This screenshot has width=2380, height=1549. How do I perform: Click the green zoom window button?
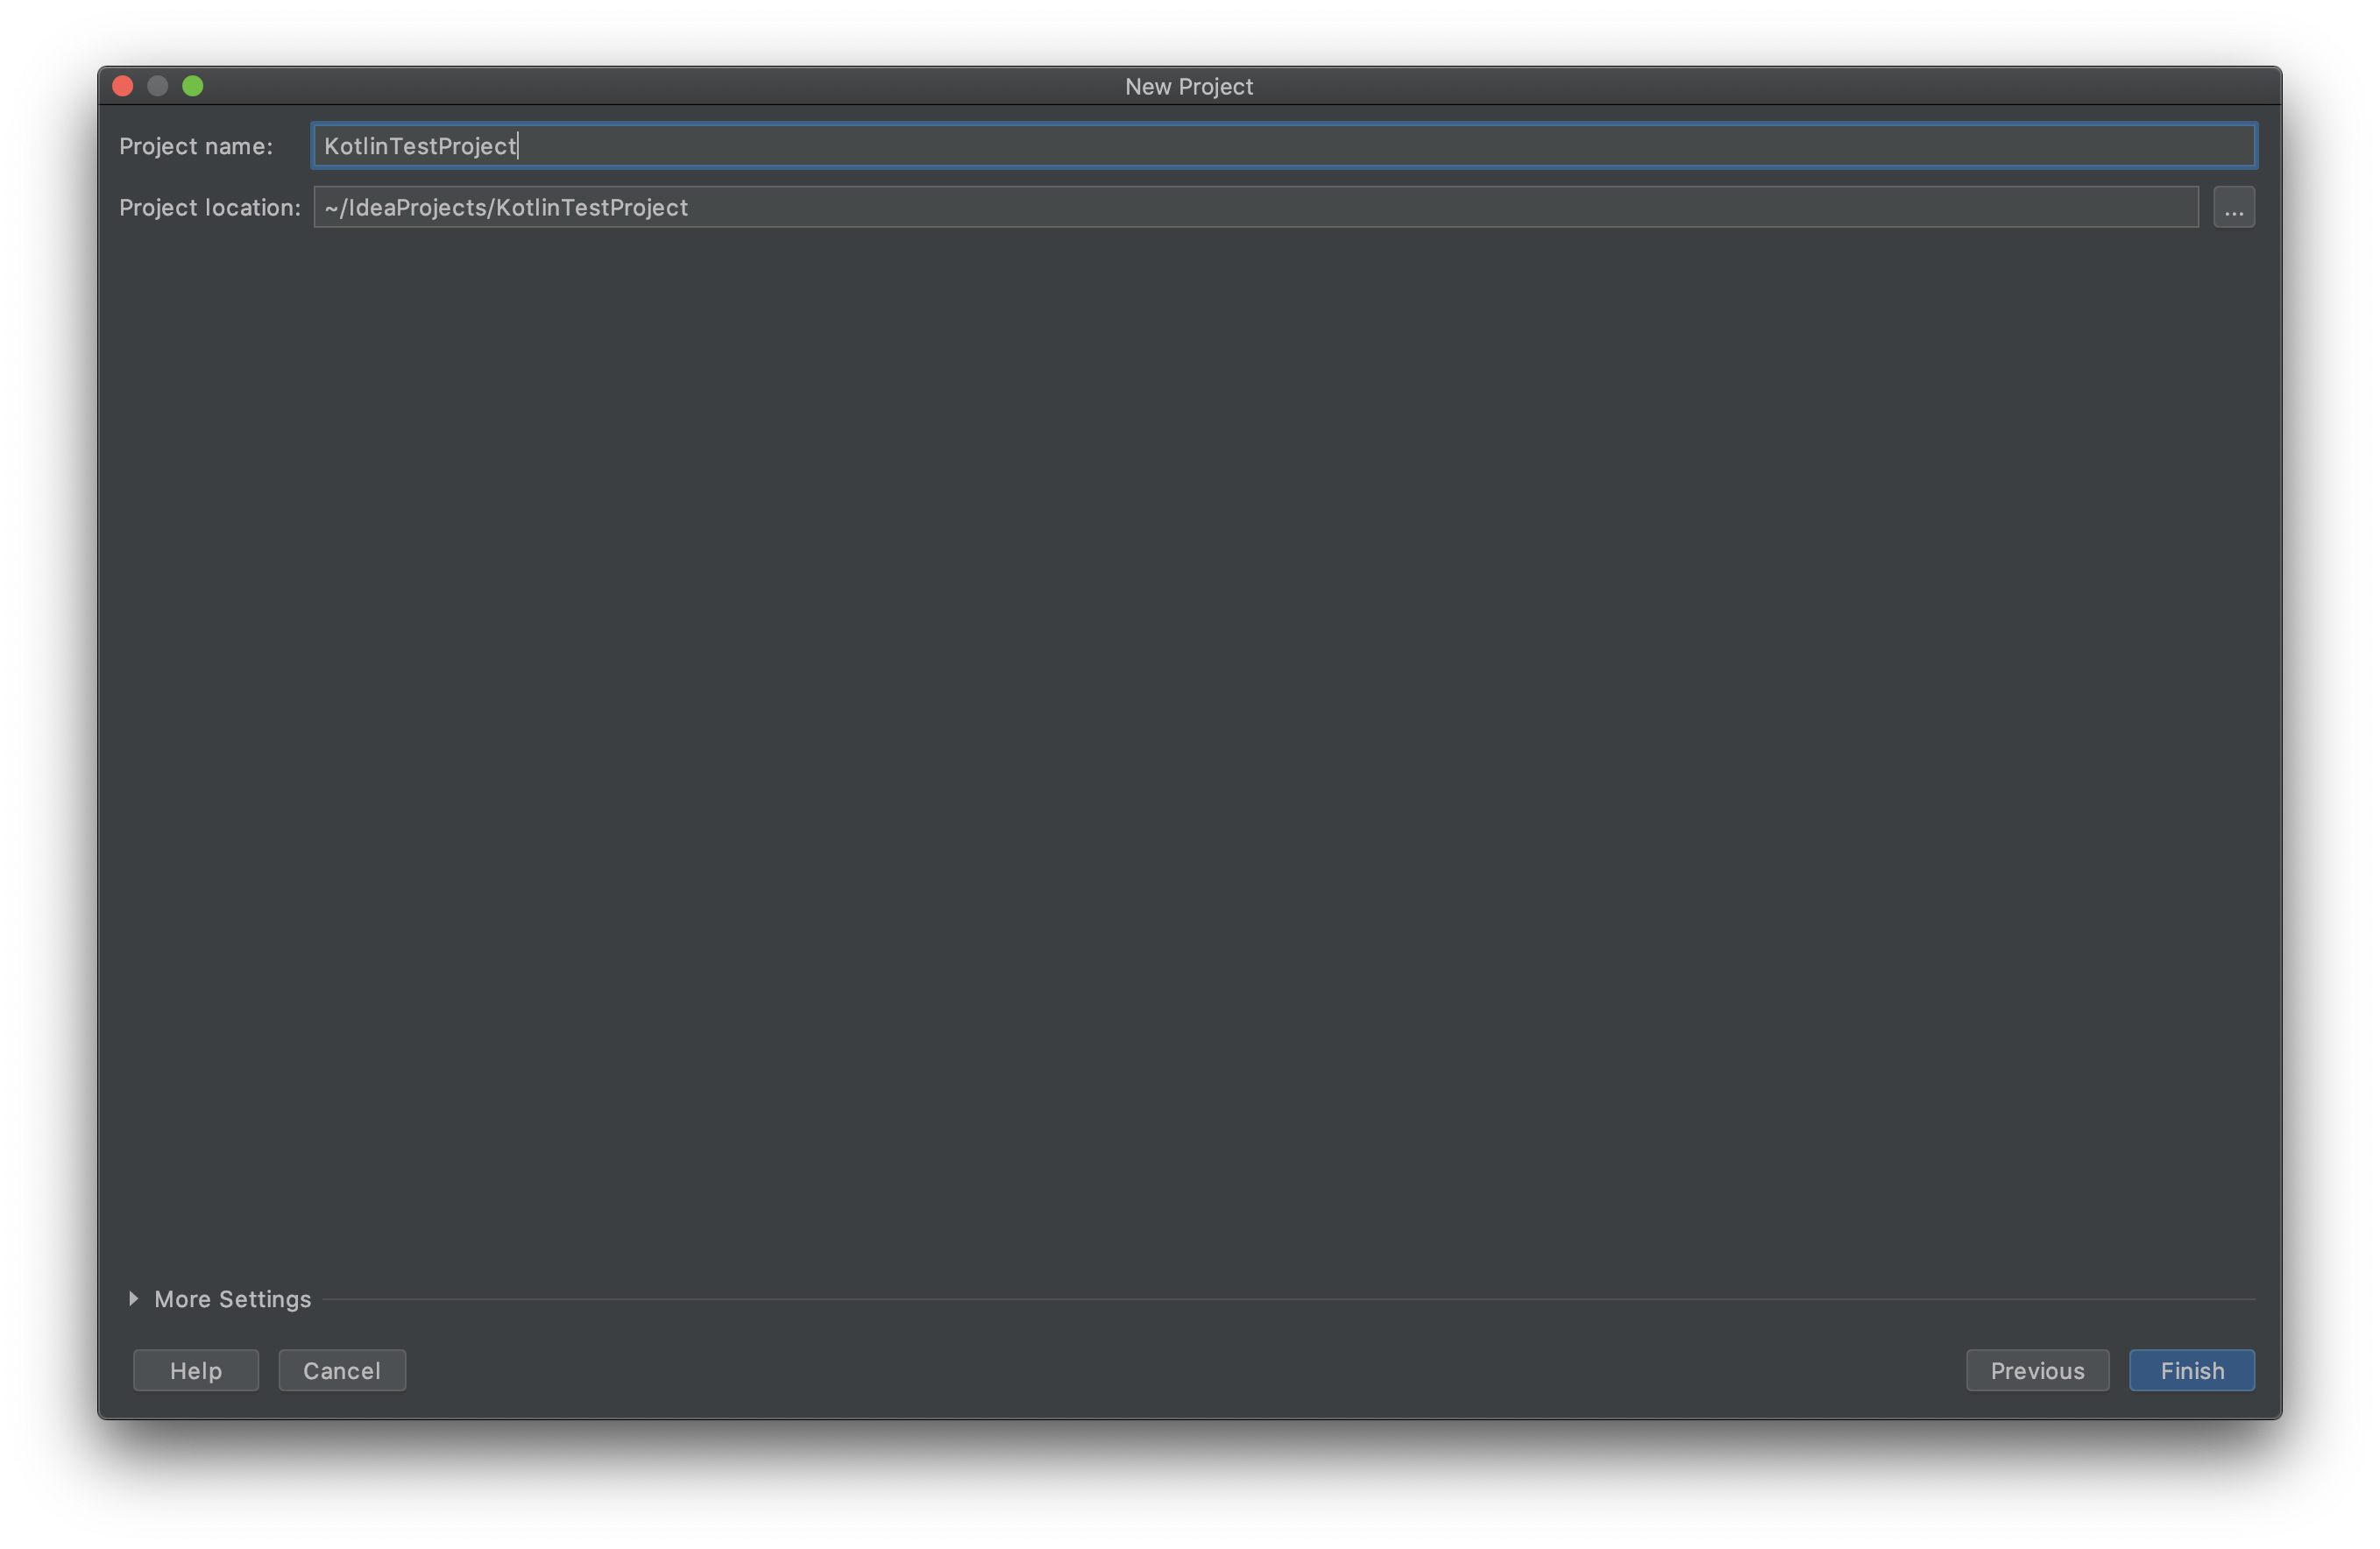point(193,86)
